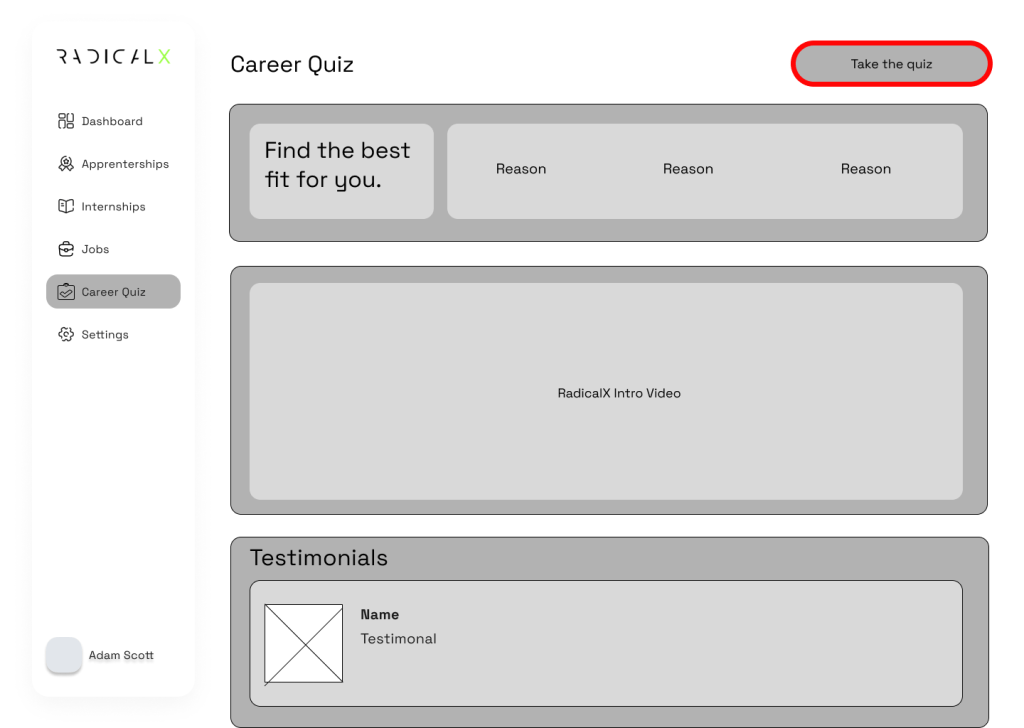Select the first Reason item
Screen dimensions: 1024x728
[x=521, y=169]
